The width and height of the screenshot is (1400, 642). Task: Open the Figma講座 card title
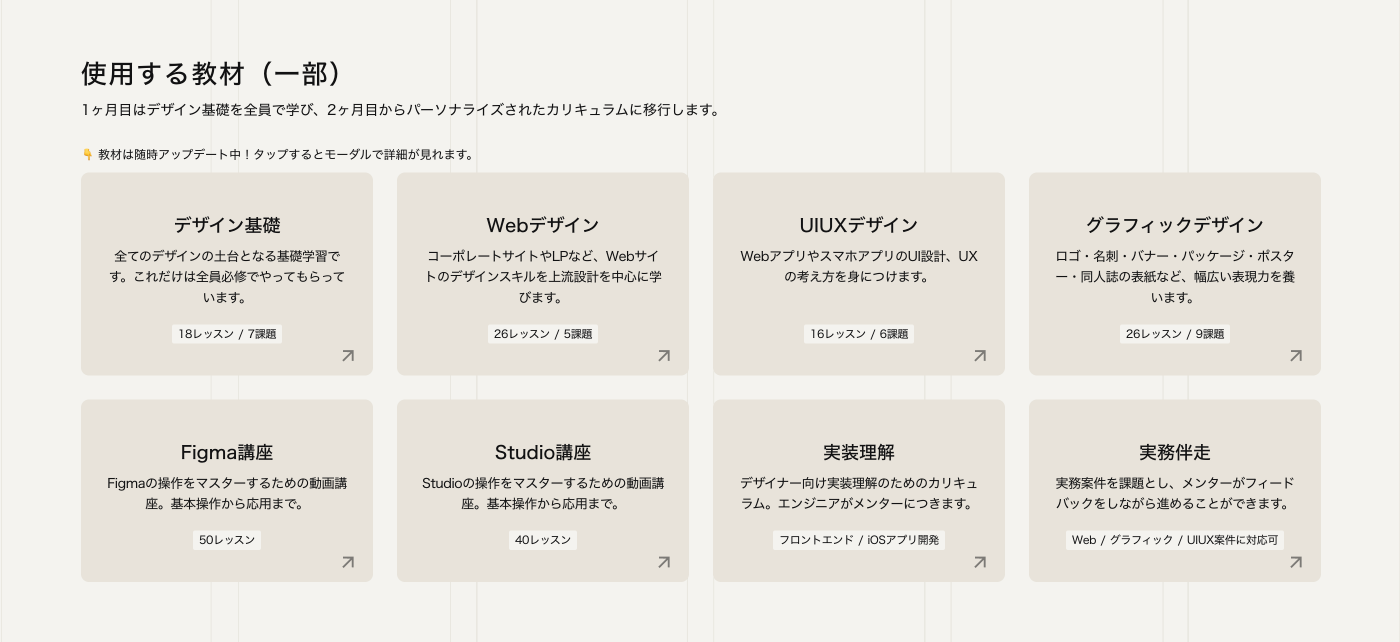click(227, 452)
